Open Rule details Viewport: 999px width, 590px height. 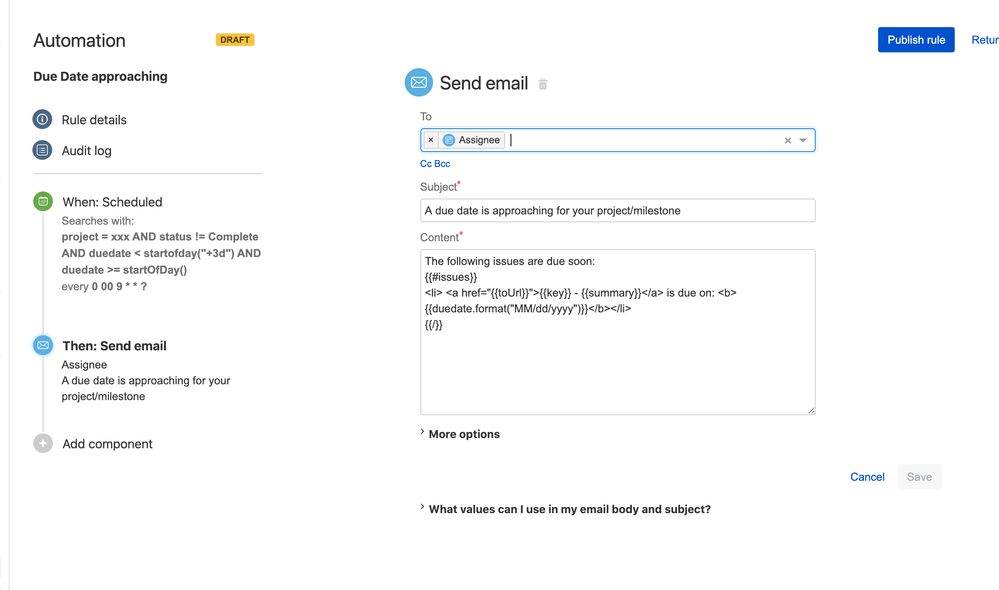point(94,120)
